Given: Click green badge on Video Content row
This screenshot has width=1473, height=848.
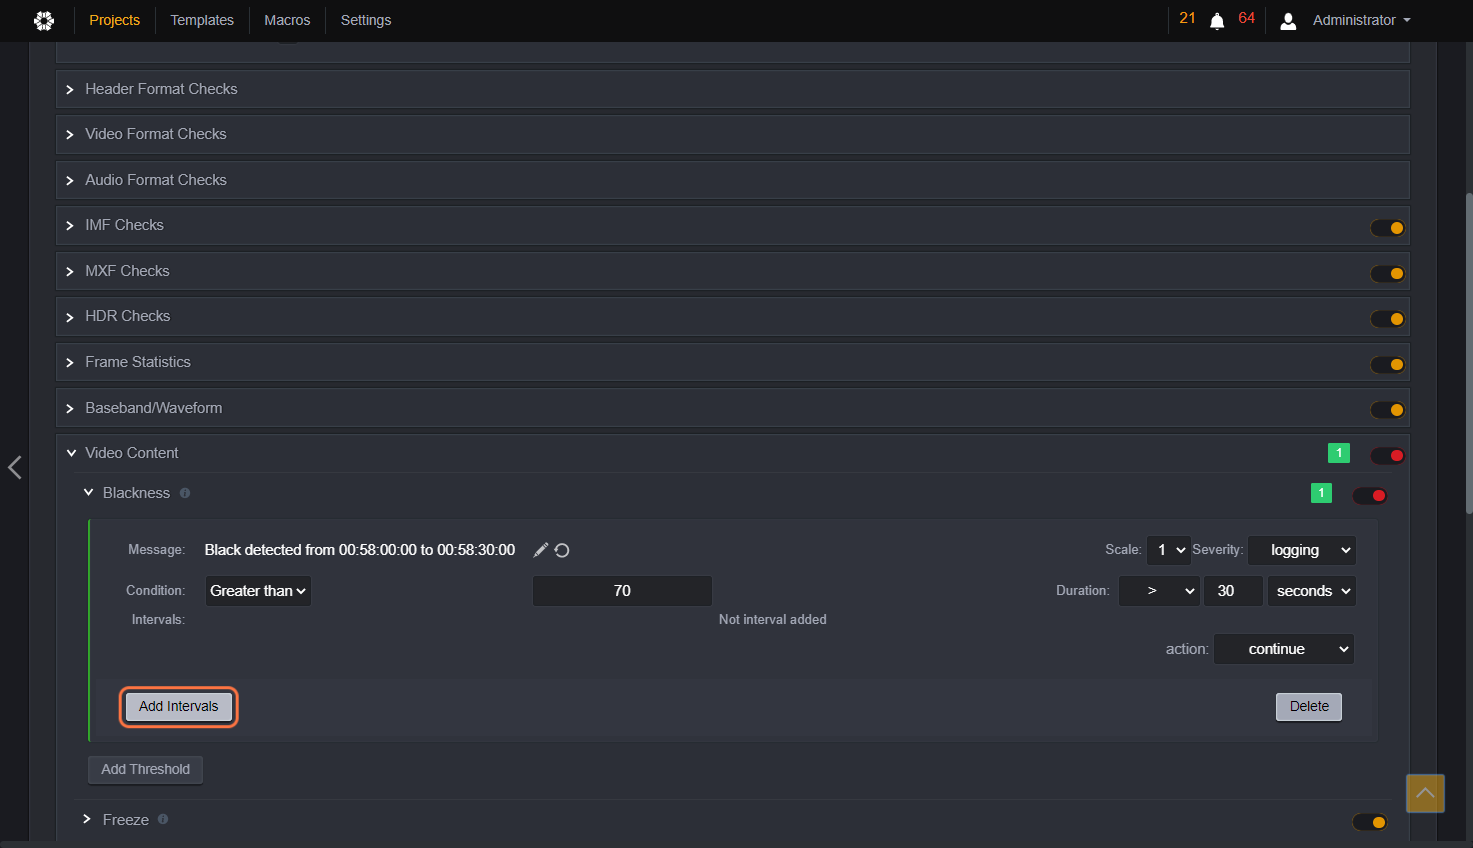Looking at the screenshot, I should (x=1339, y=453).
